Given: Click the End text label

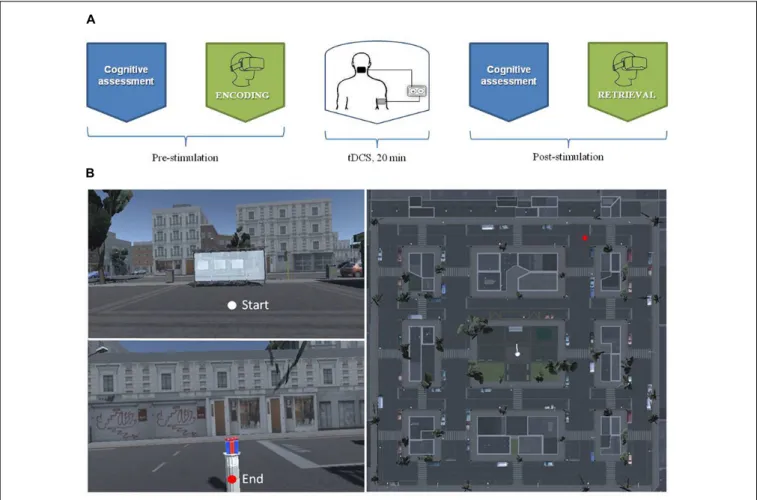Looking at the screenshot, I should 252,479.
